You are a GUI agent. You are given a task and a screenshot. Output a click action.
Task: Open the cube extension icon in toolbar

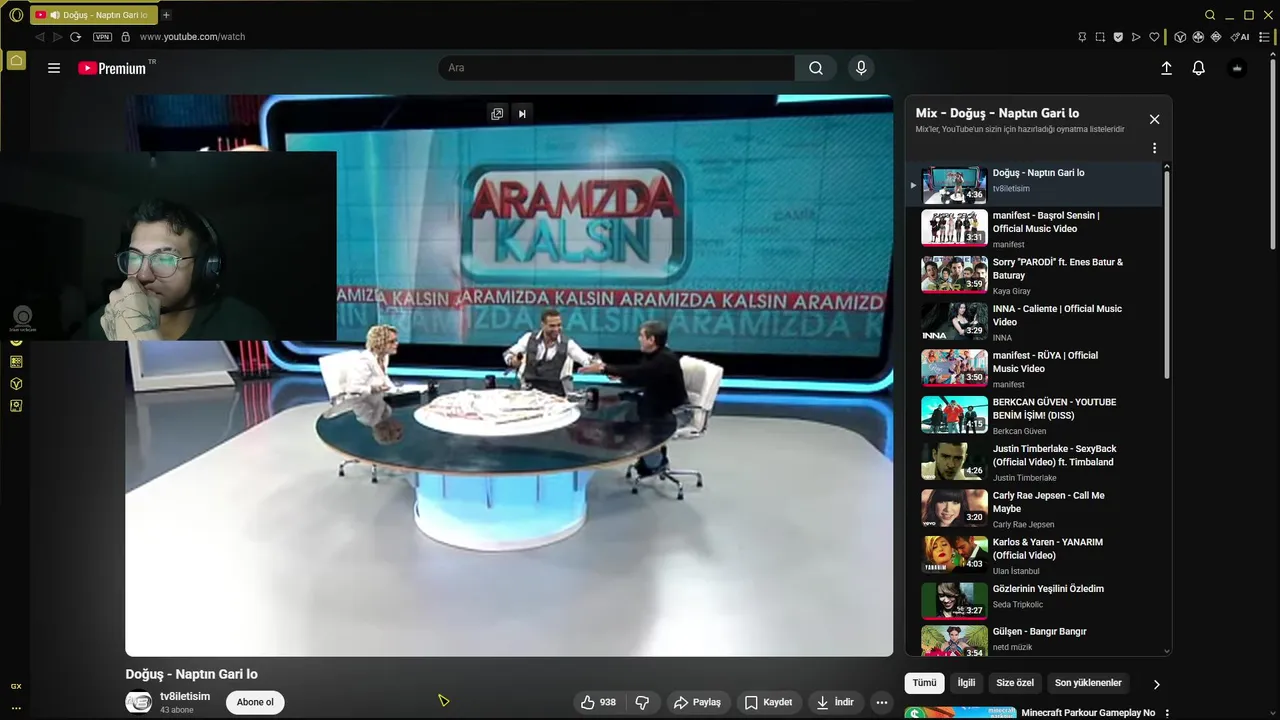(x=1180, y=37)
